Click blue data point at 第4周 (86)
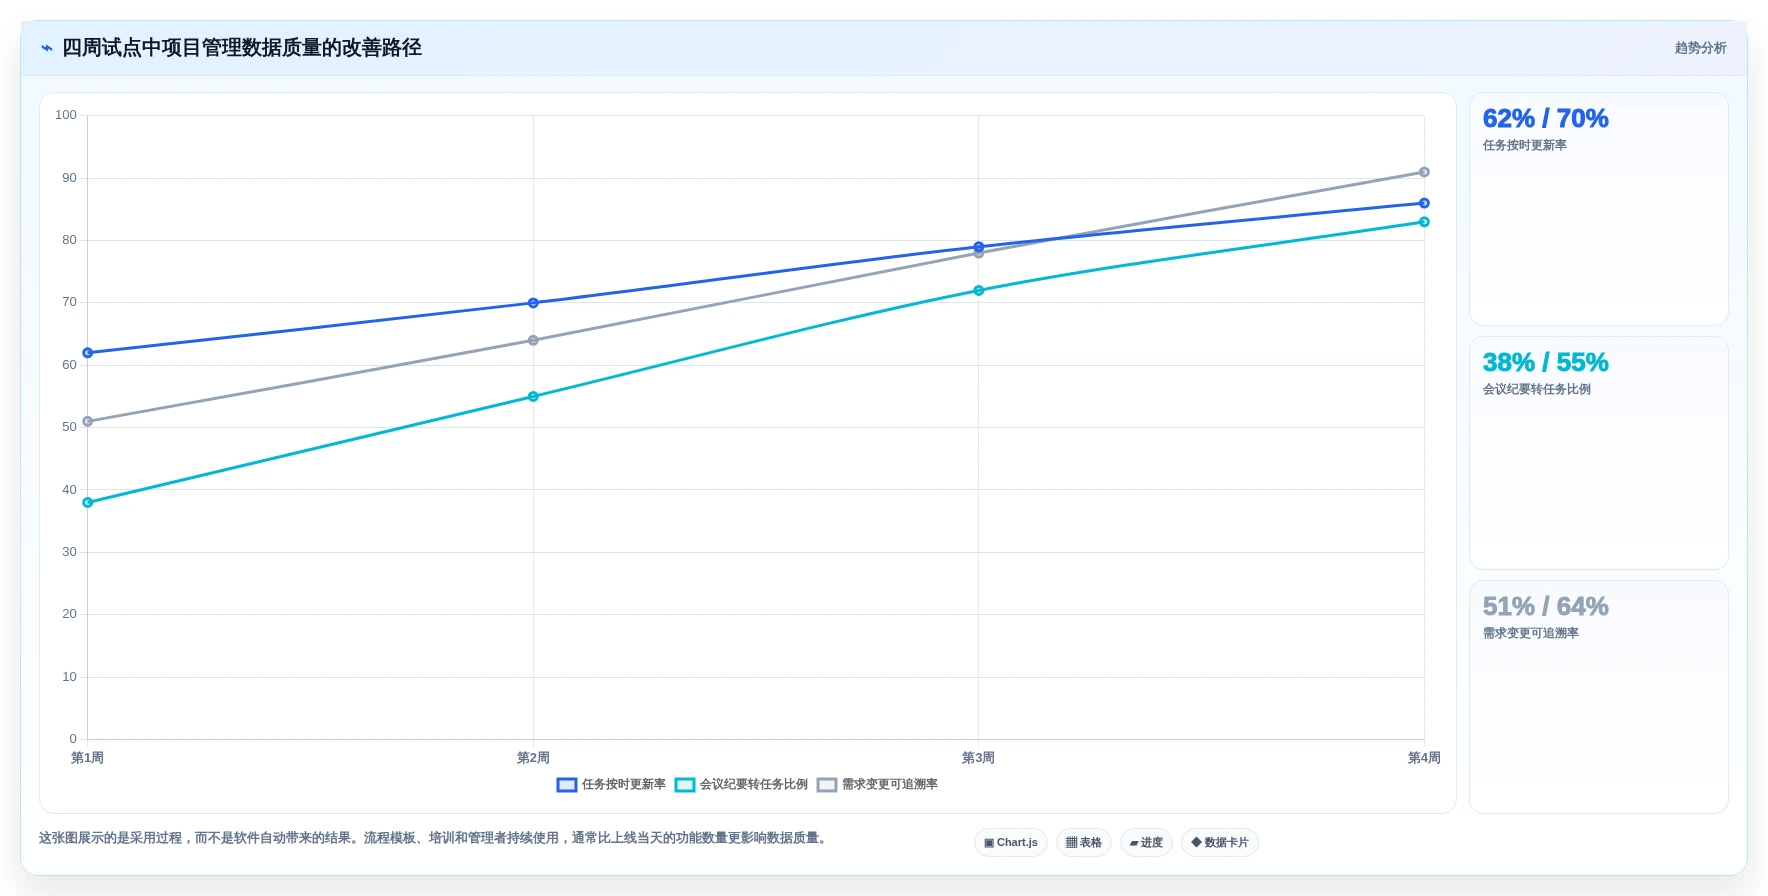 point(1424,203)
